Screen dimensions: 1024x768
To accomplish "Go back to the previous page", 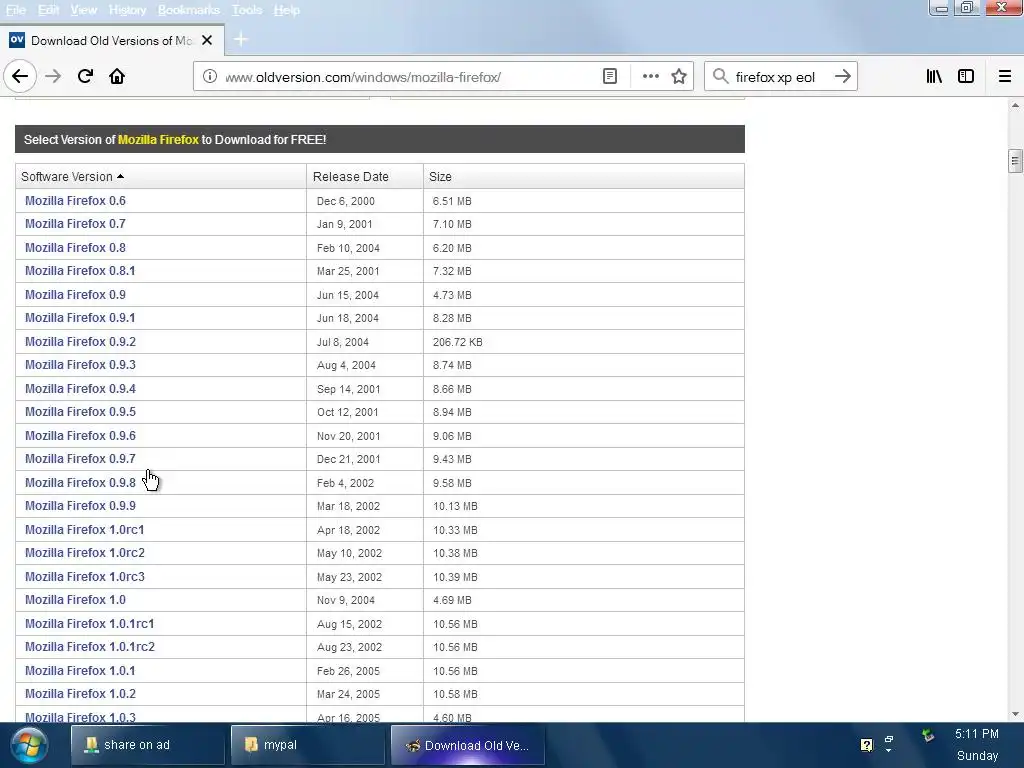I will 20,76.
